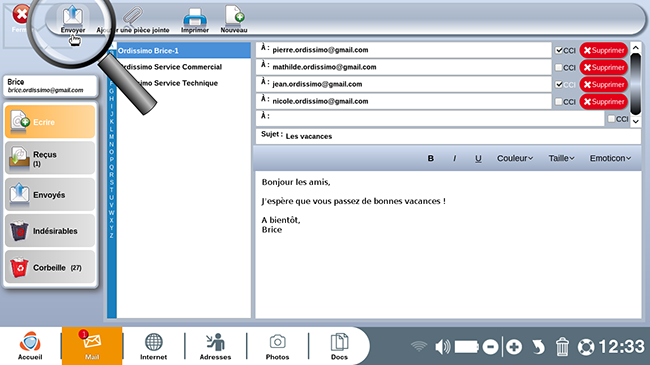This screenshot has height=365, width=650.
Task: Toggle italic formatting I
Action: [454, 158]
